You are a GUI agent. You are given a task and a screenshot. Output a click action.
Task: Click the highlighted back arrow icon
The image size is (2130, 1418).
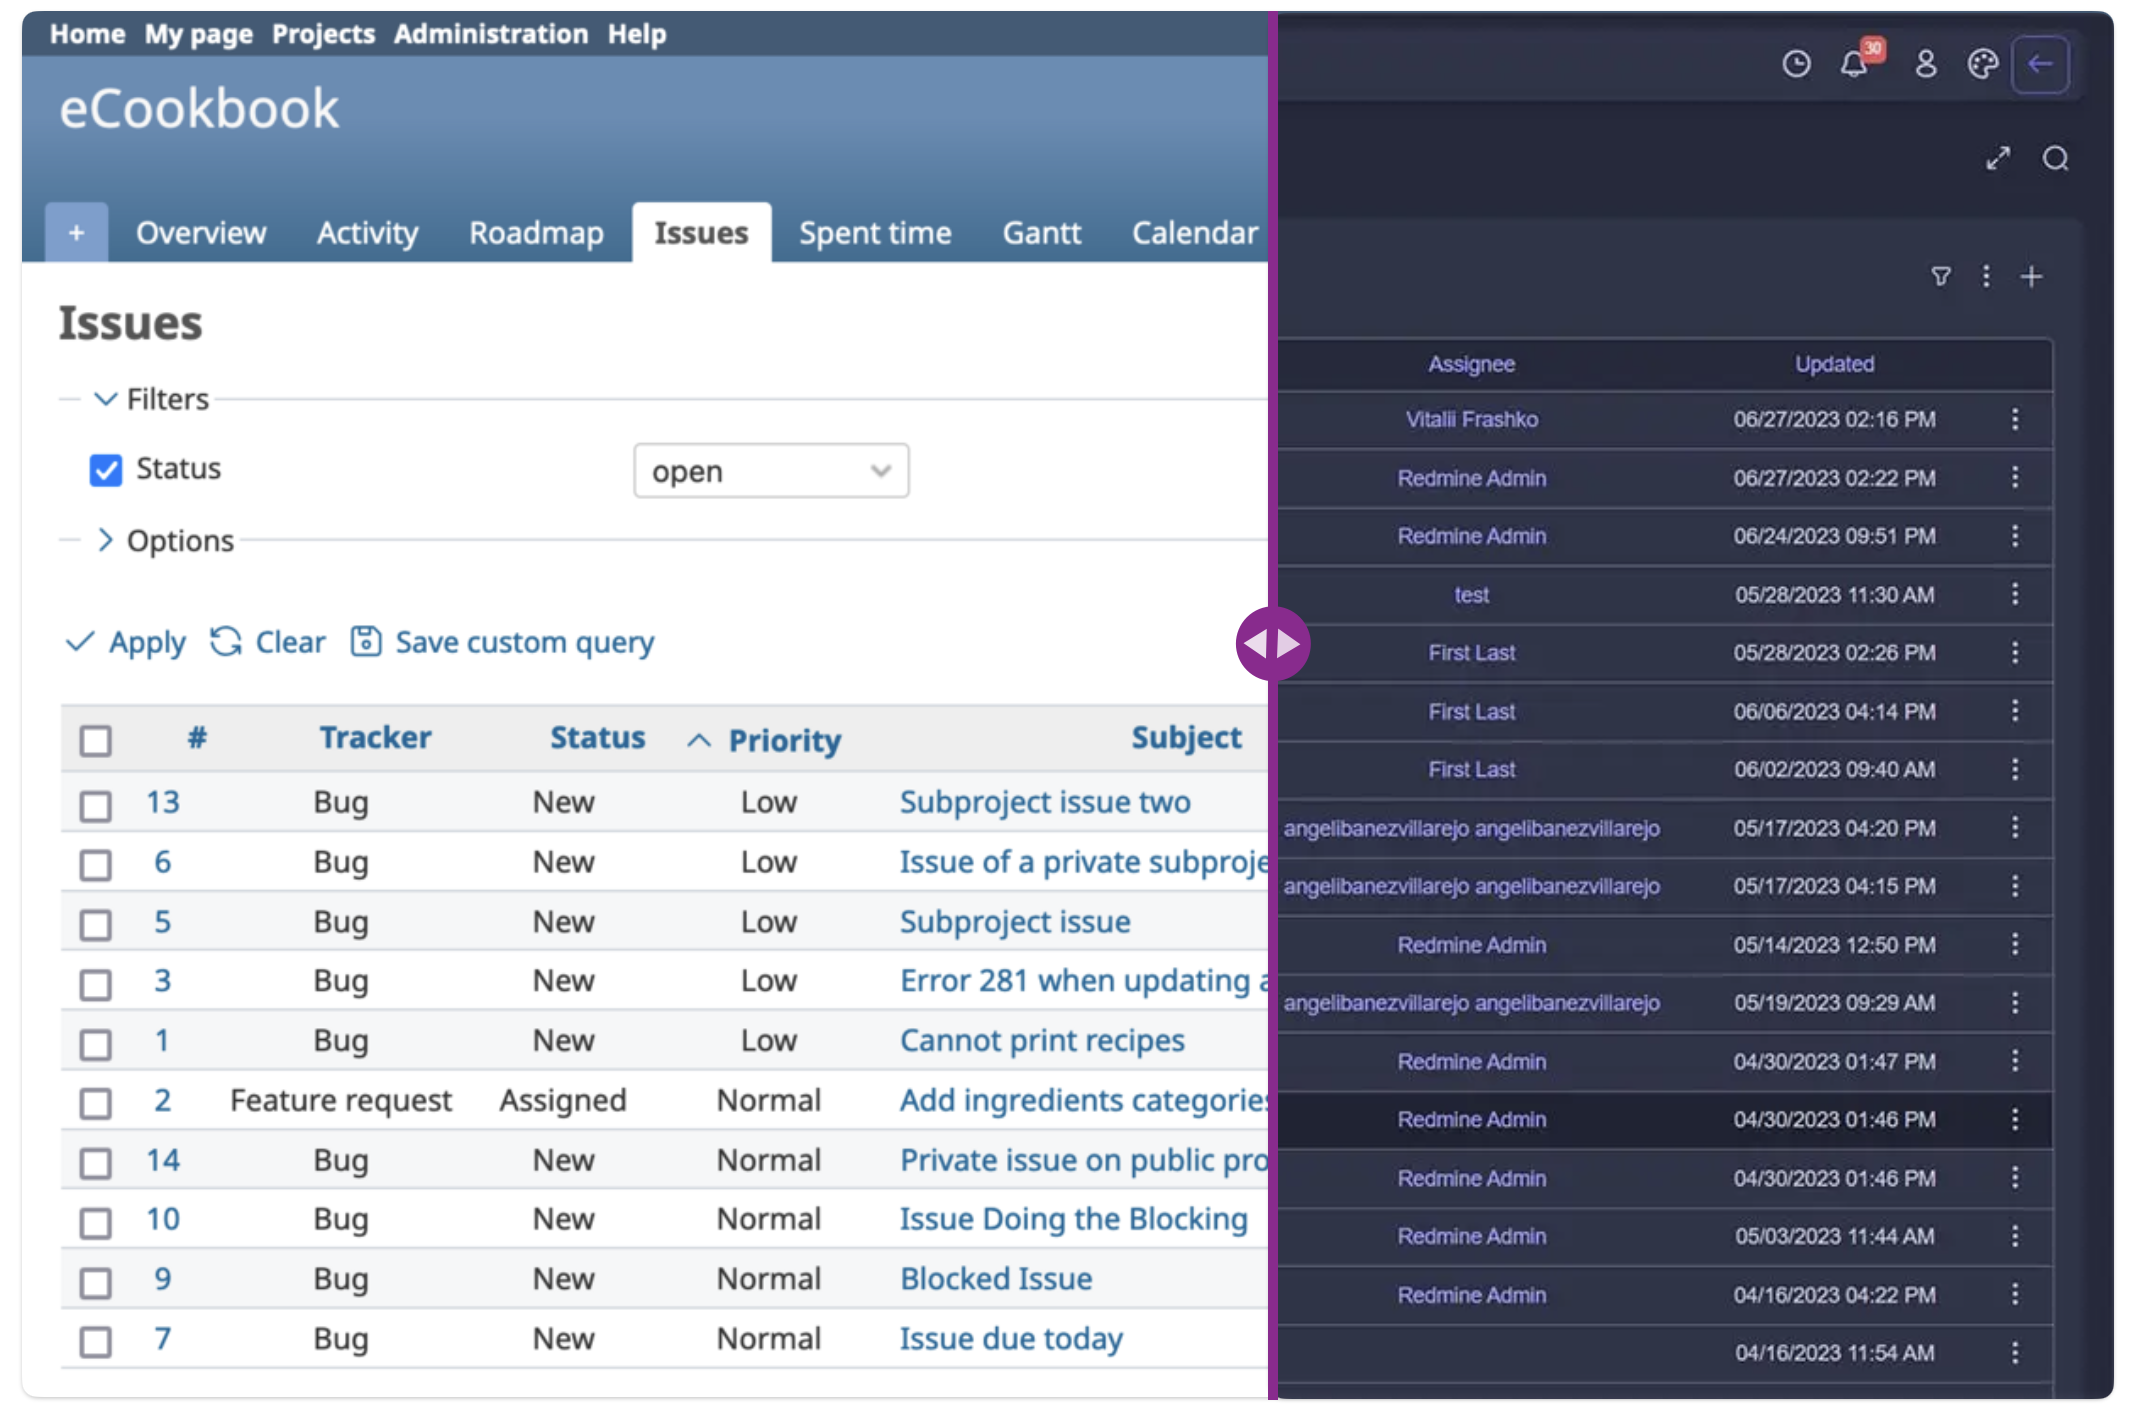point(2040,64)
